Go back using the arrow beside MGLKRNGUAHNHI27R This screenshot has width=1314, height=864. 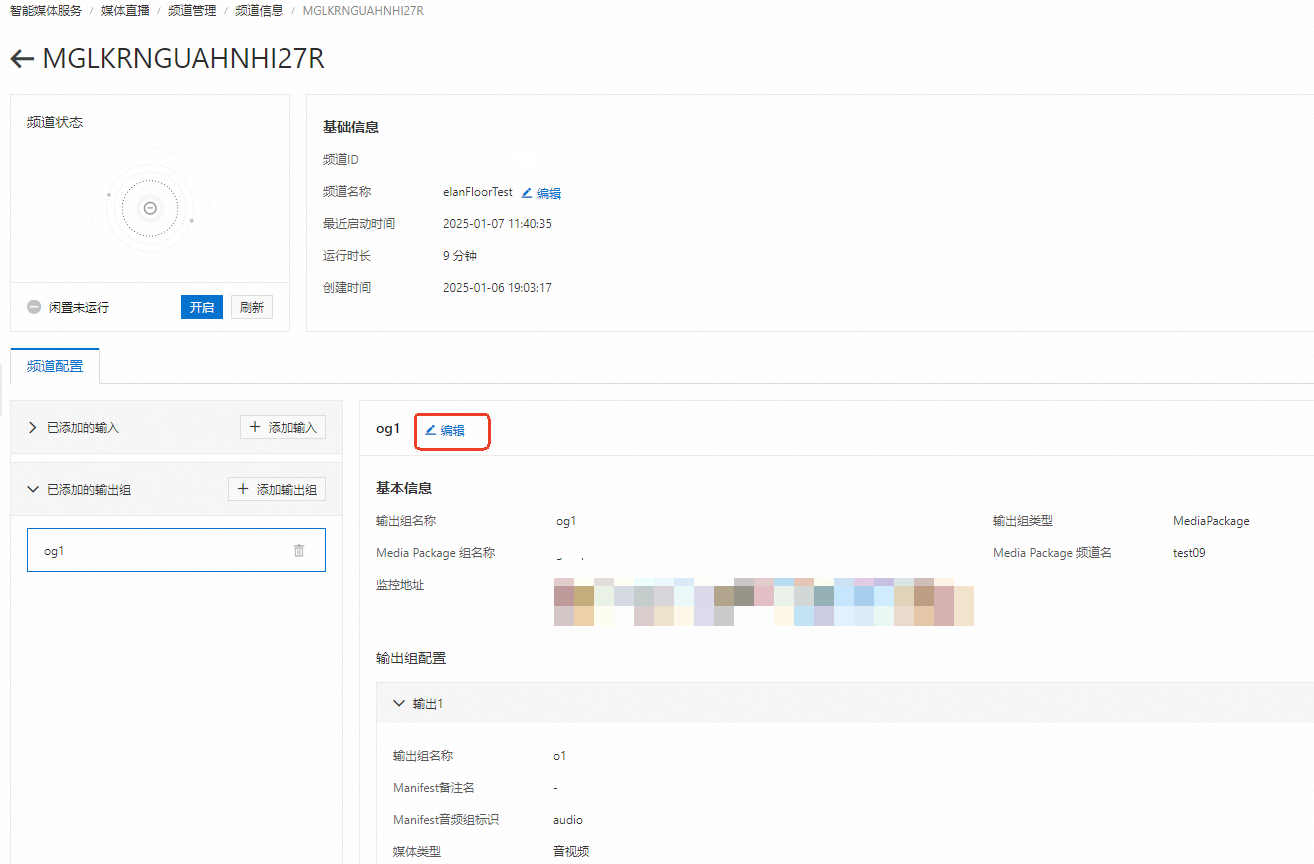tap(22, 59)
